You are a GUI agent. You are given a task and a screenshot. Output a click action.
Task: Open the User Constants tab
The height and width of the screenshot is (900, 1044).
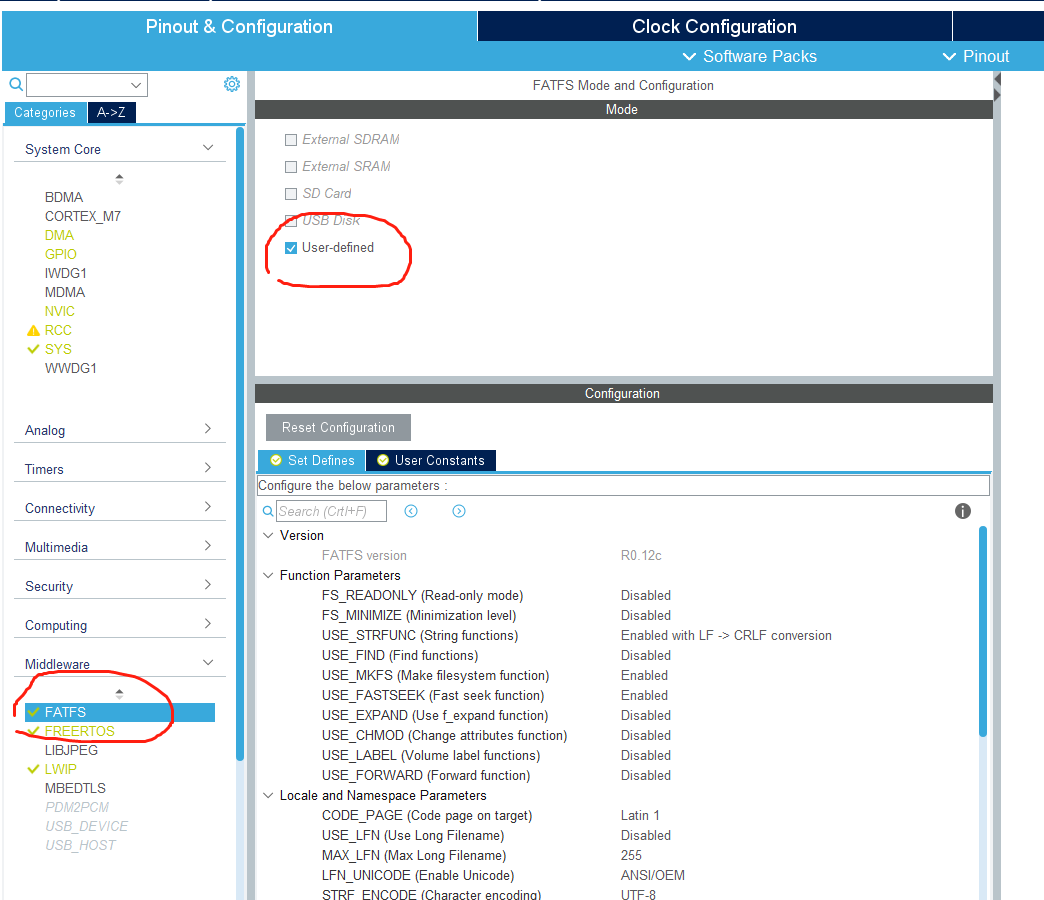(431, 461)
